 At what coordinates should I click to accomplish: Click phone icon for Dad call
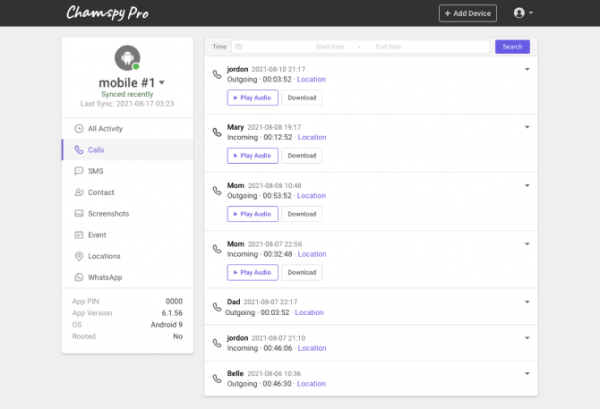coord(217,307)
